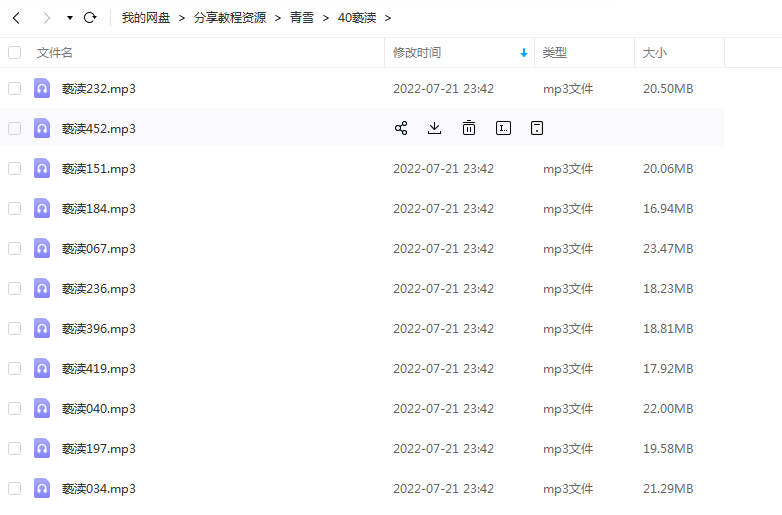Image resolution: width=782 pixels, height=515 pixels.
Task: Click the forward navigation arrow
Action: pyautogui.click(x=46, y=18)
